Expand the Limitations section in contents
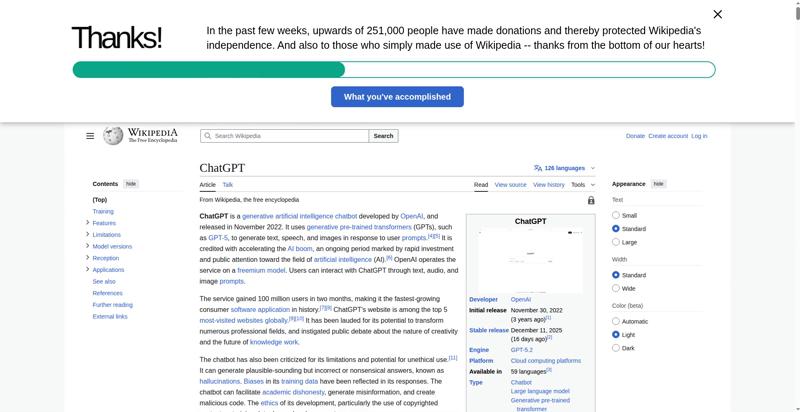This screenshot has width=800, height=412. (88, 235)
